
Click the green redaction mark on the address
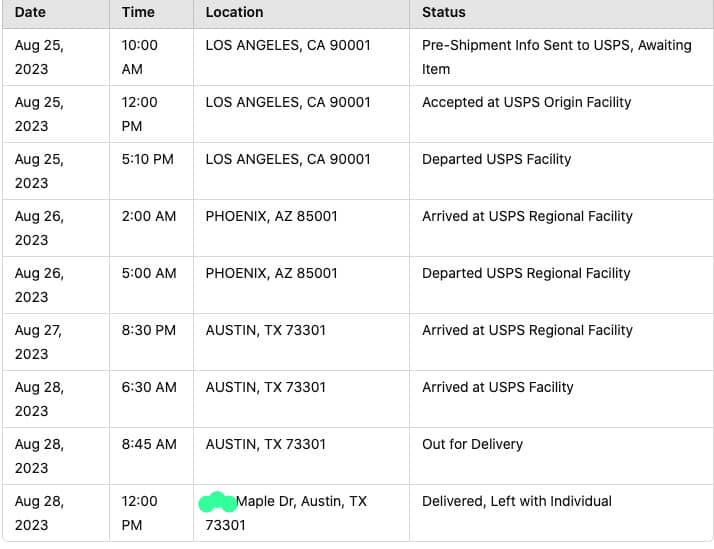[218, 502]
